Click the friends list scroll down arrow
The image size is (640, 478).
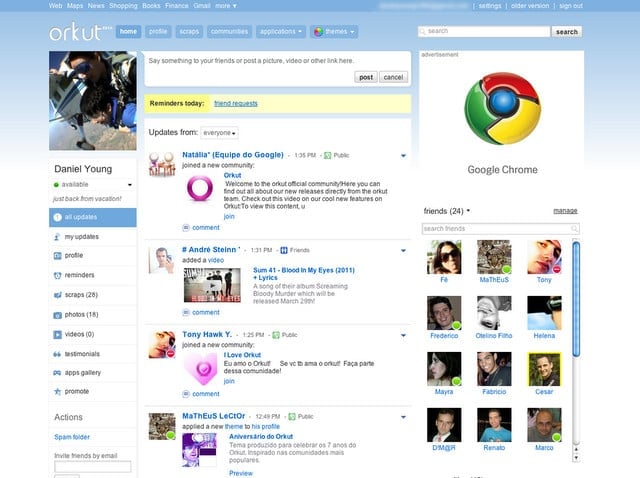[x=576, y=458]
